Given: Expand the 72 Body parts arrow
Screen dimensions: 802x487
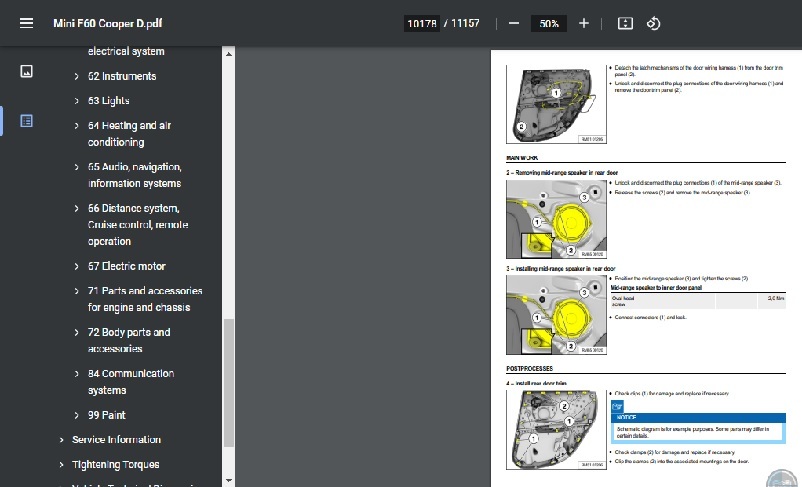Looking at the screenshot, I should pyautogui.click(x=76, y=333).
